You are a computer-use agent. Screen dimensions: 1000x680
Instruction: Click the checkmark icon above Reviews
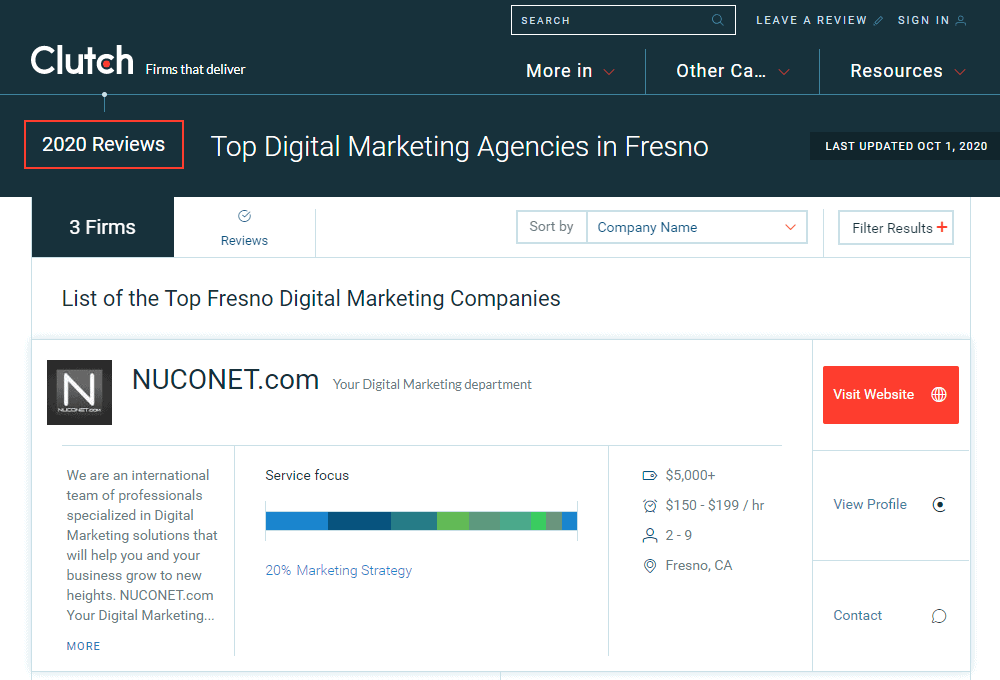(x=244, y=216)
